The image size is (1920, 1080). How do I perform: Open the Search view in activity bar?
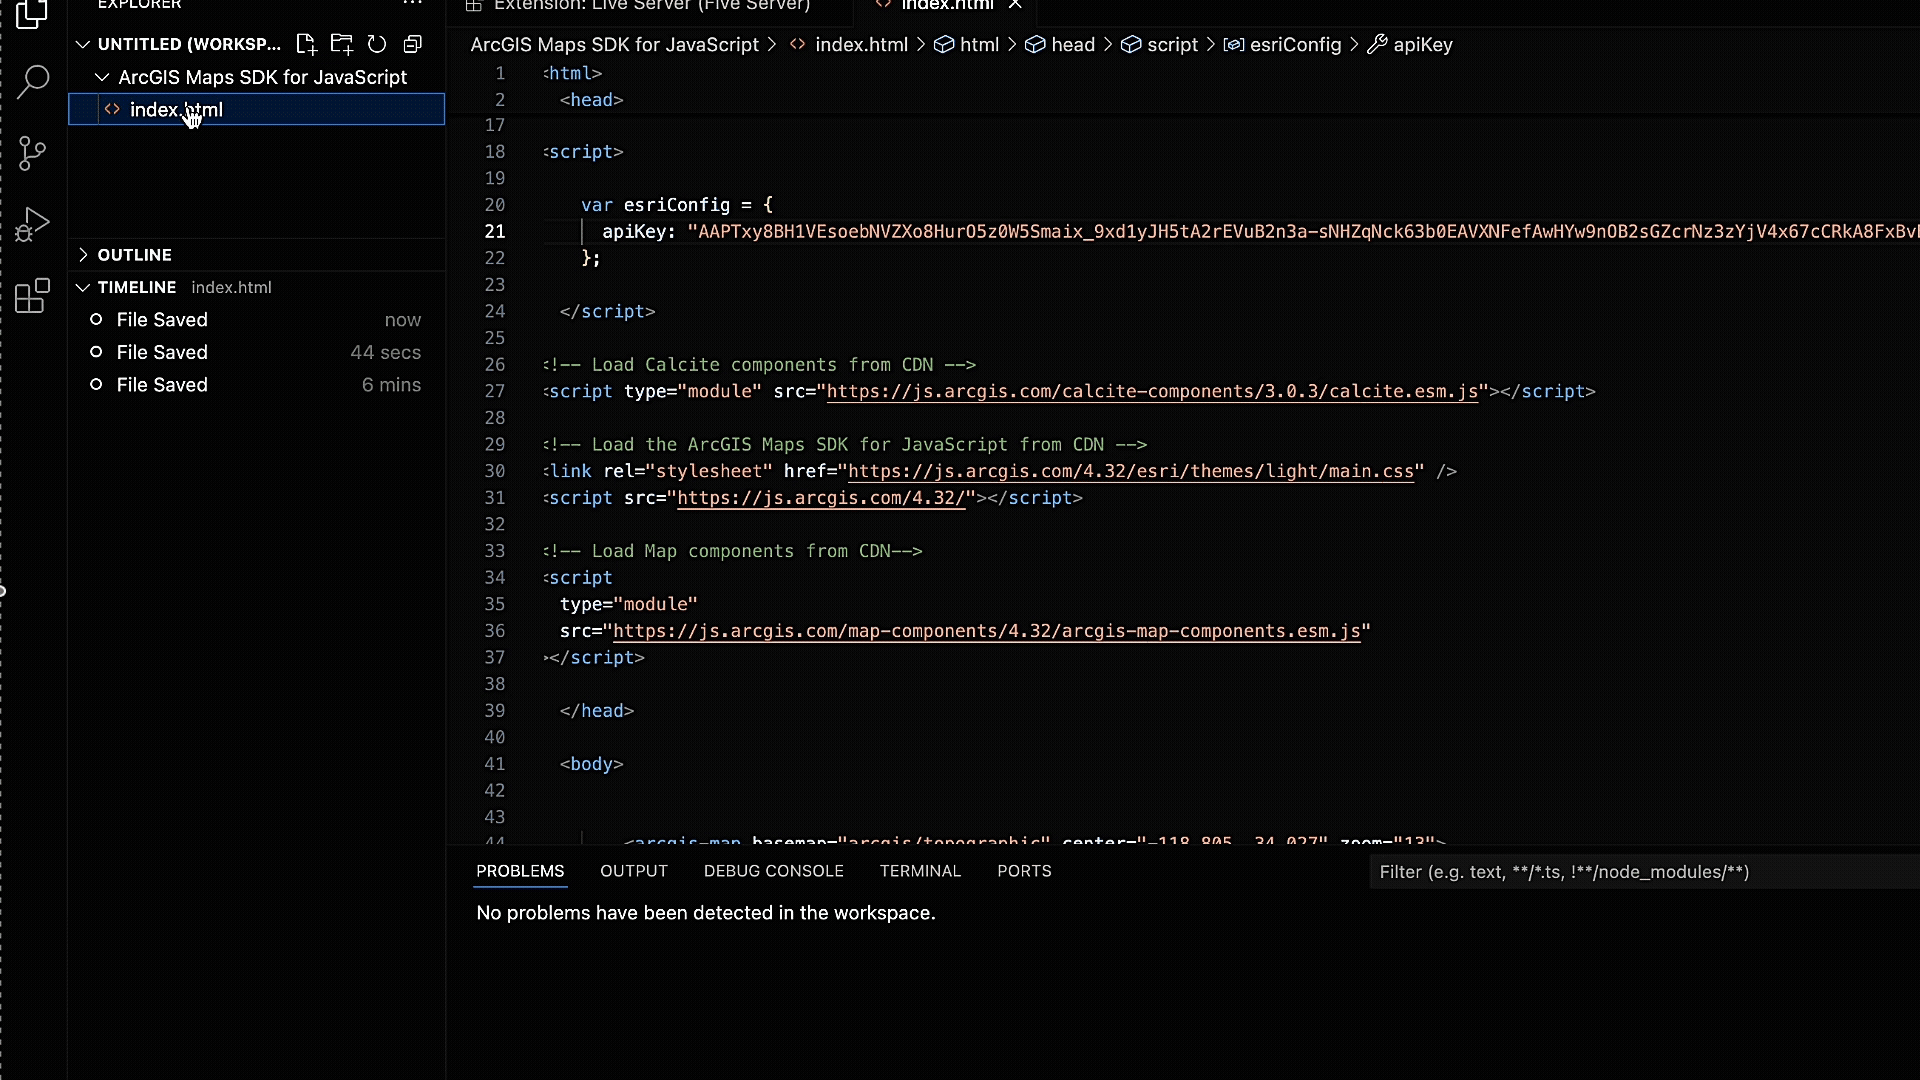(x=33, y=82)
